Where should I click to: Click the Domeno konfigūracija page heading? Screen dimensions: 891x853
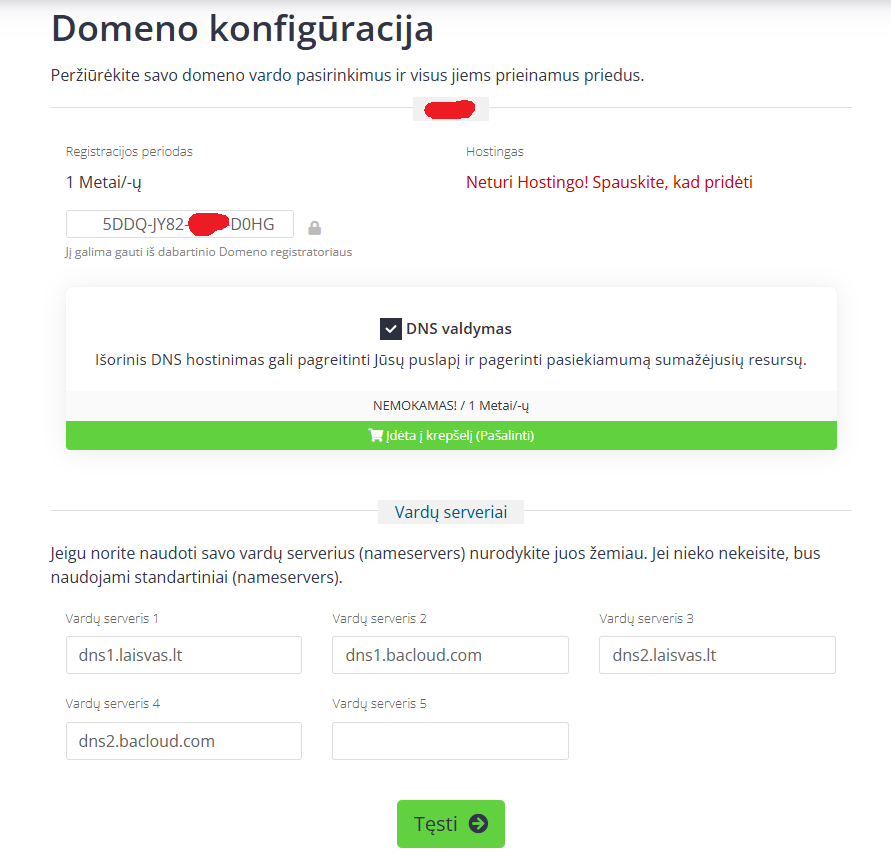(243, 28)
